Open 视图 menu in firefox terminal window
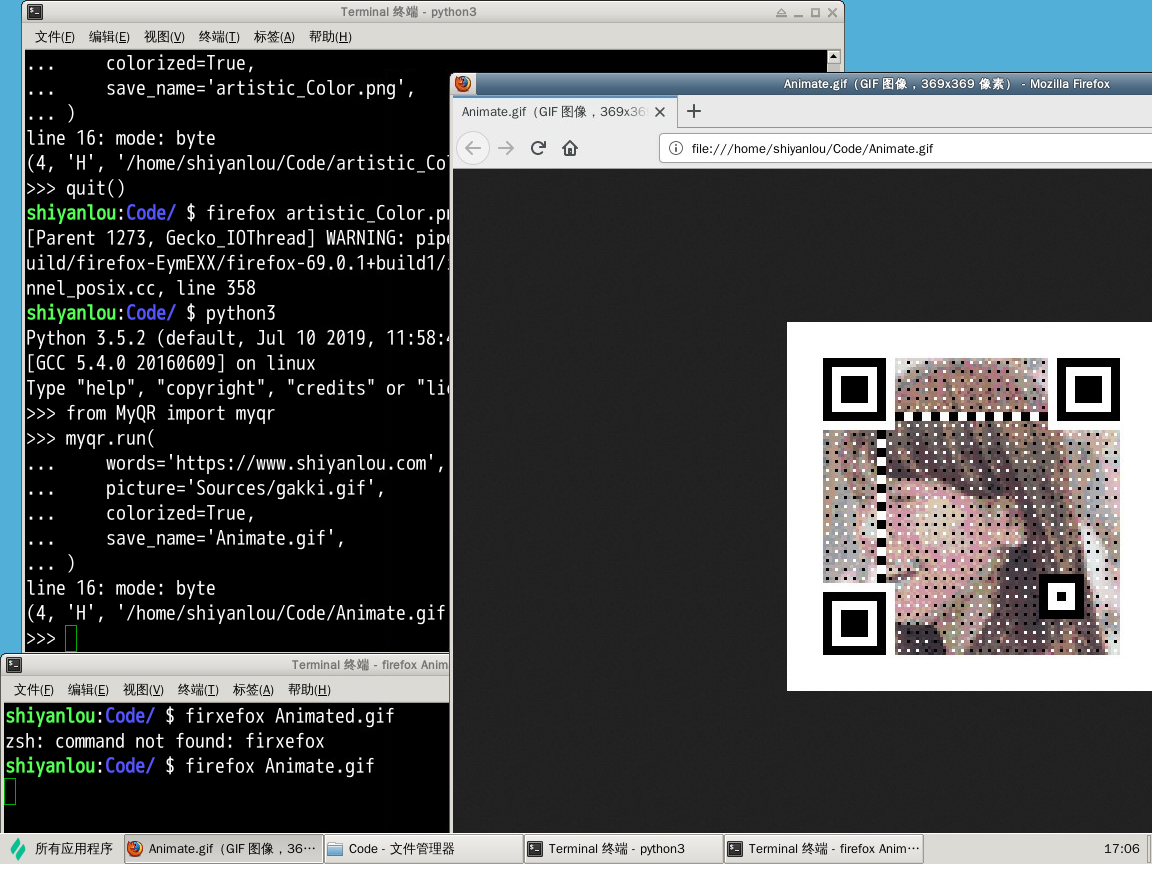Image resolution: width=1152 pixels, height=896 pixels. tap(143, 690)
